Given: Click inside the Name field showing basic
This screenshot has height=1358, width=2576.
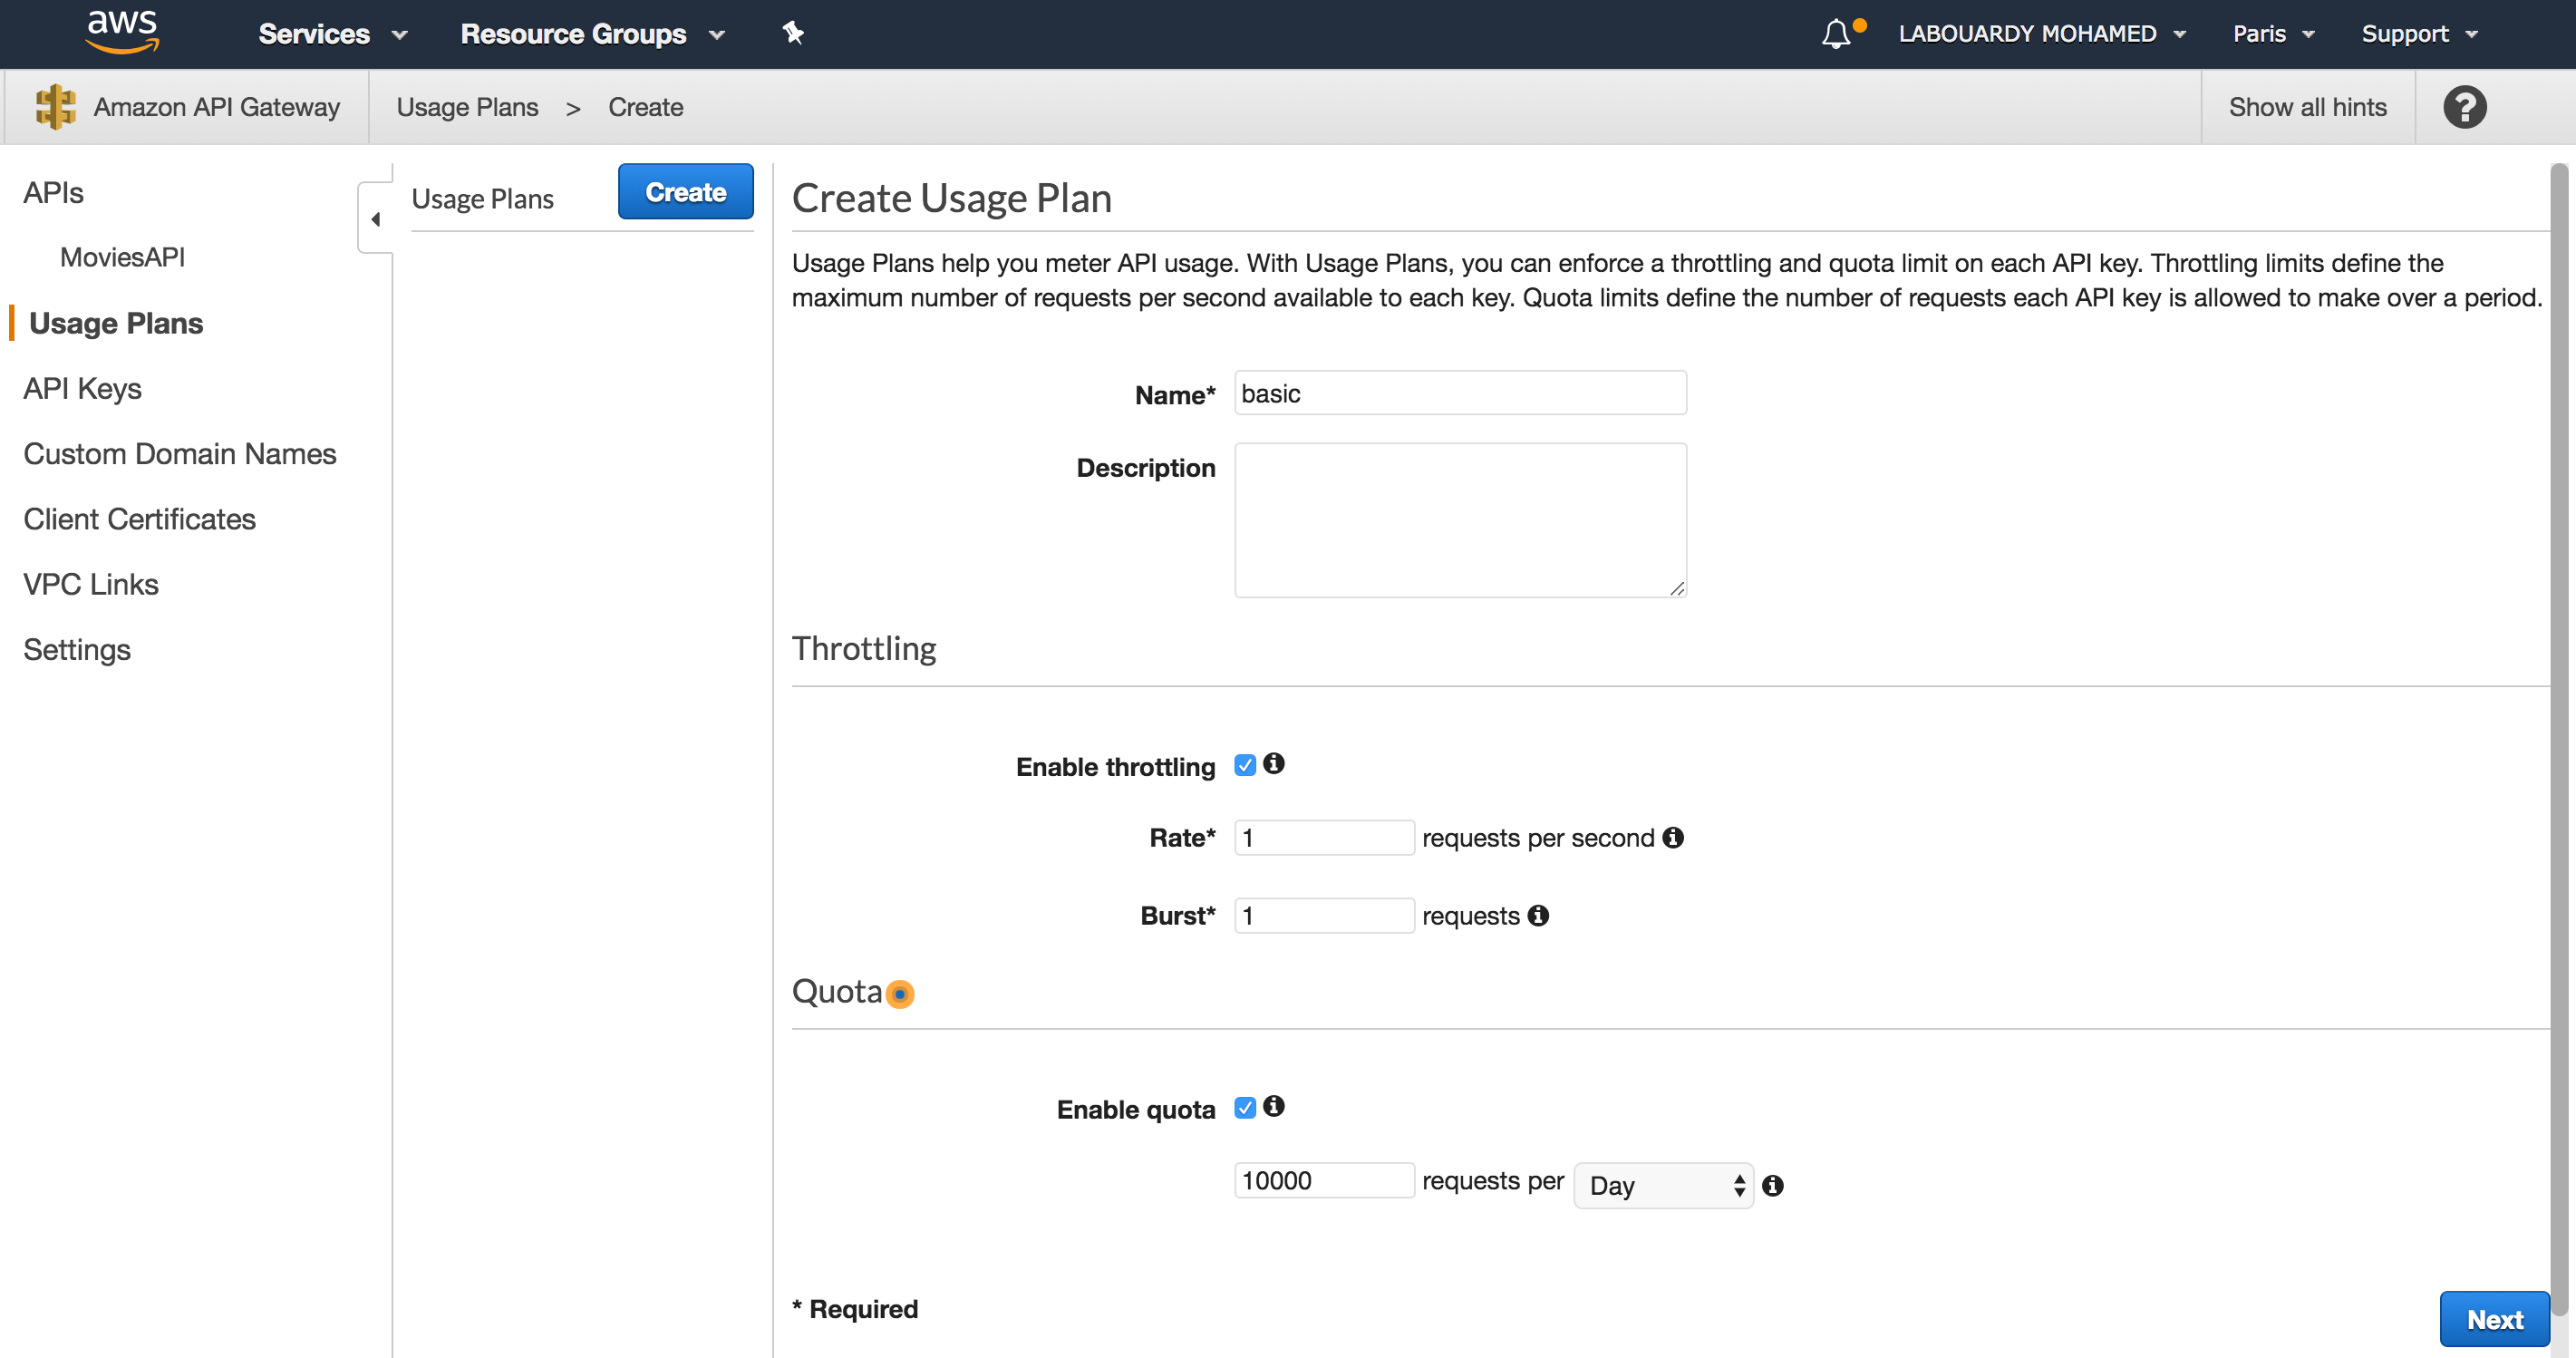Looking at the screenshot, I should click(1459, 393).
